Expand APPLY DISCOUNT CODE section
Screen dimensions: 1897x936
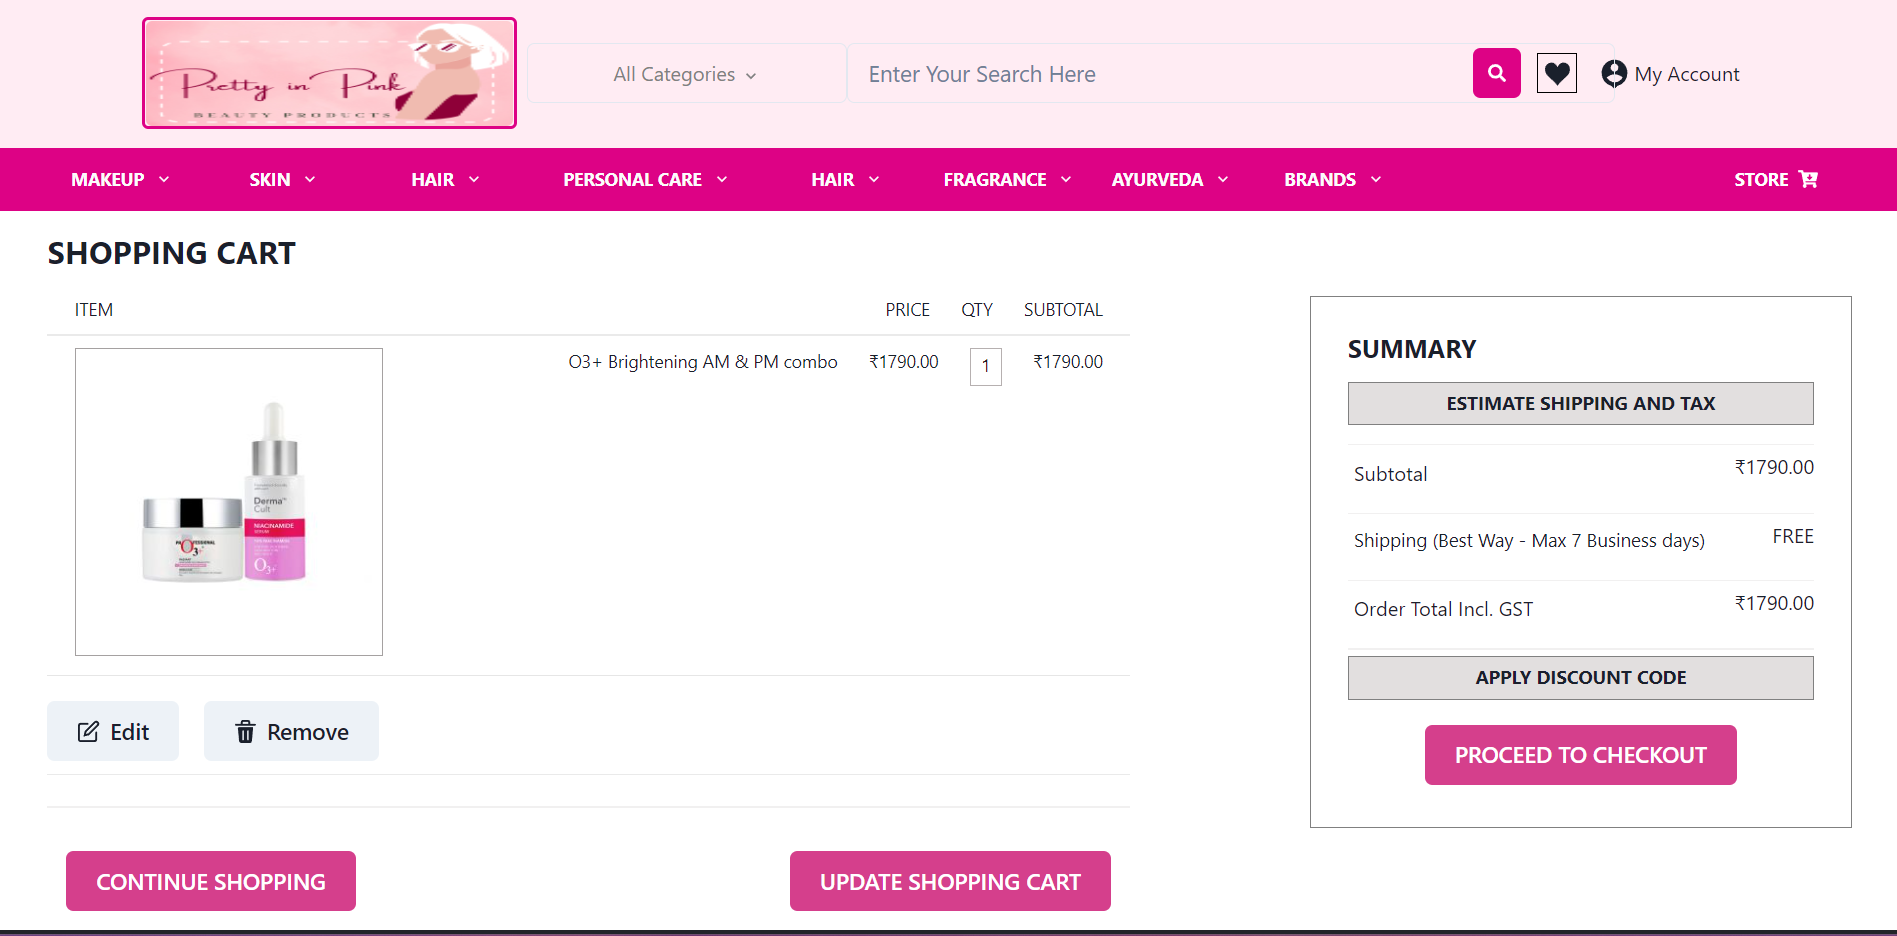[x=1580, y=677]
